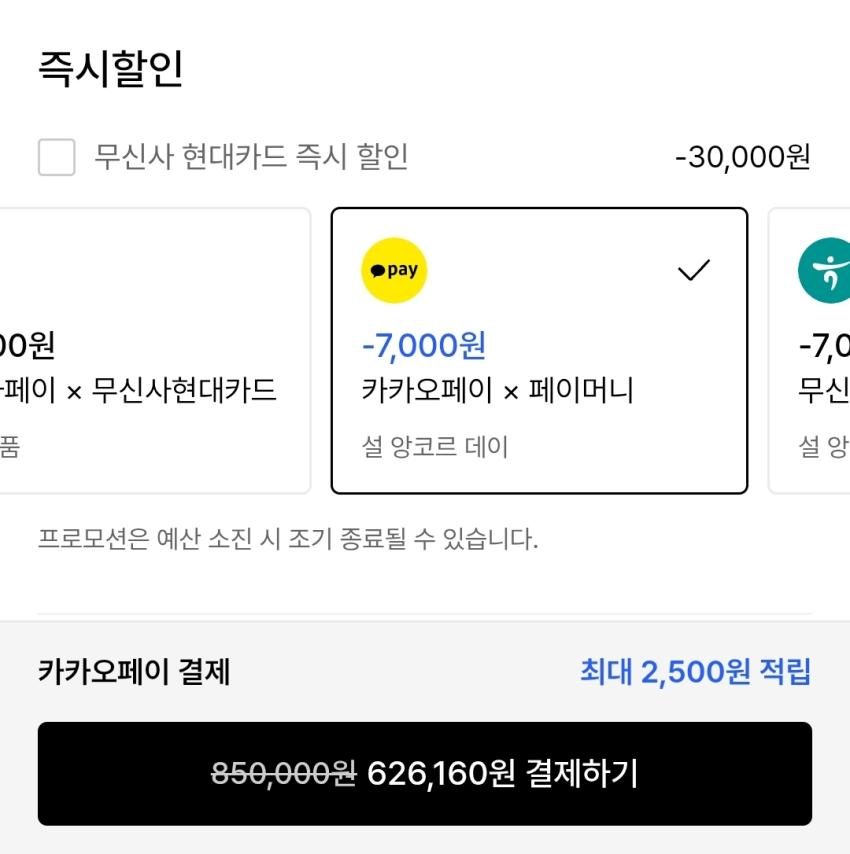The height and width of the screenshot is (854, 850).
Task: Click the 무신사 현대카드 즉시 할인 label text
Action: 251,157
